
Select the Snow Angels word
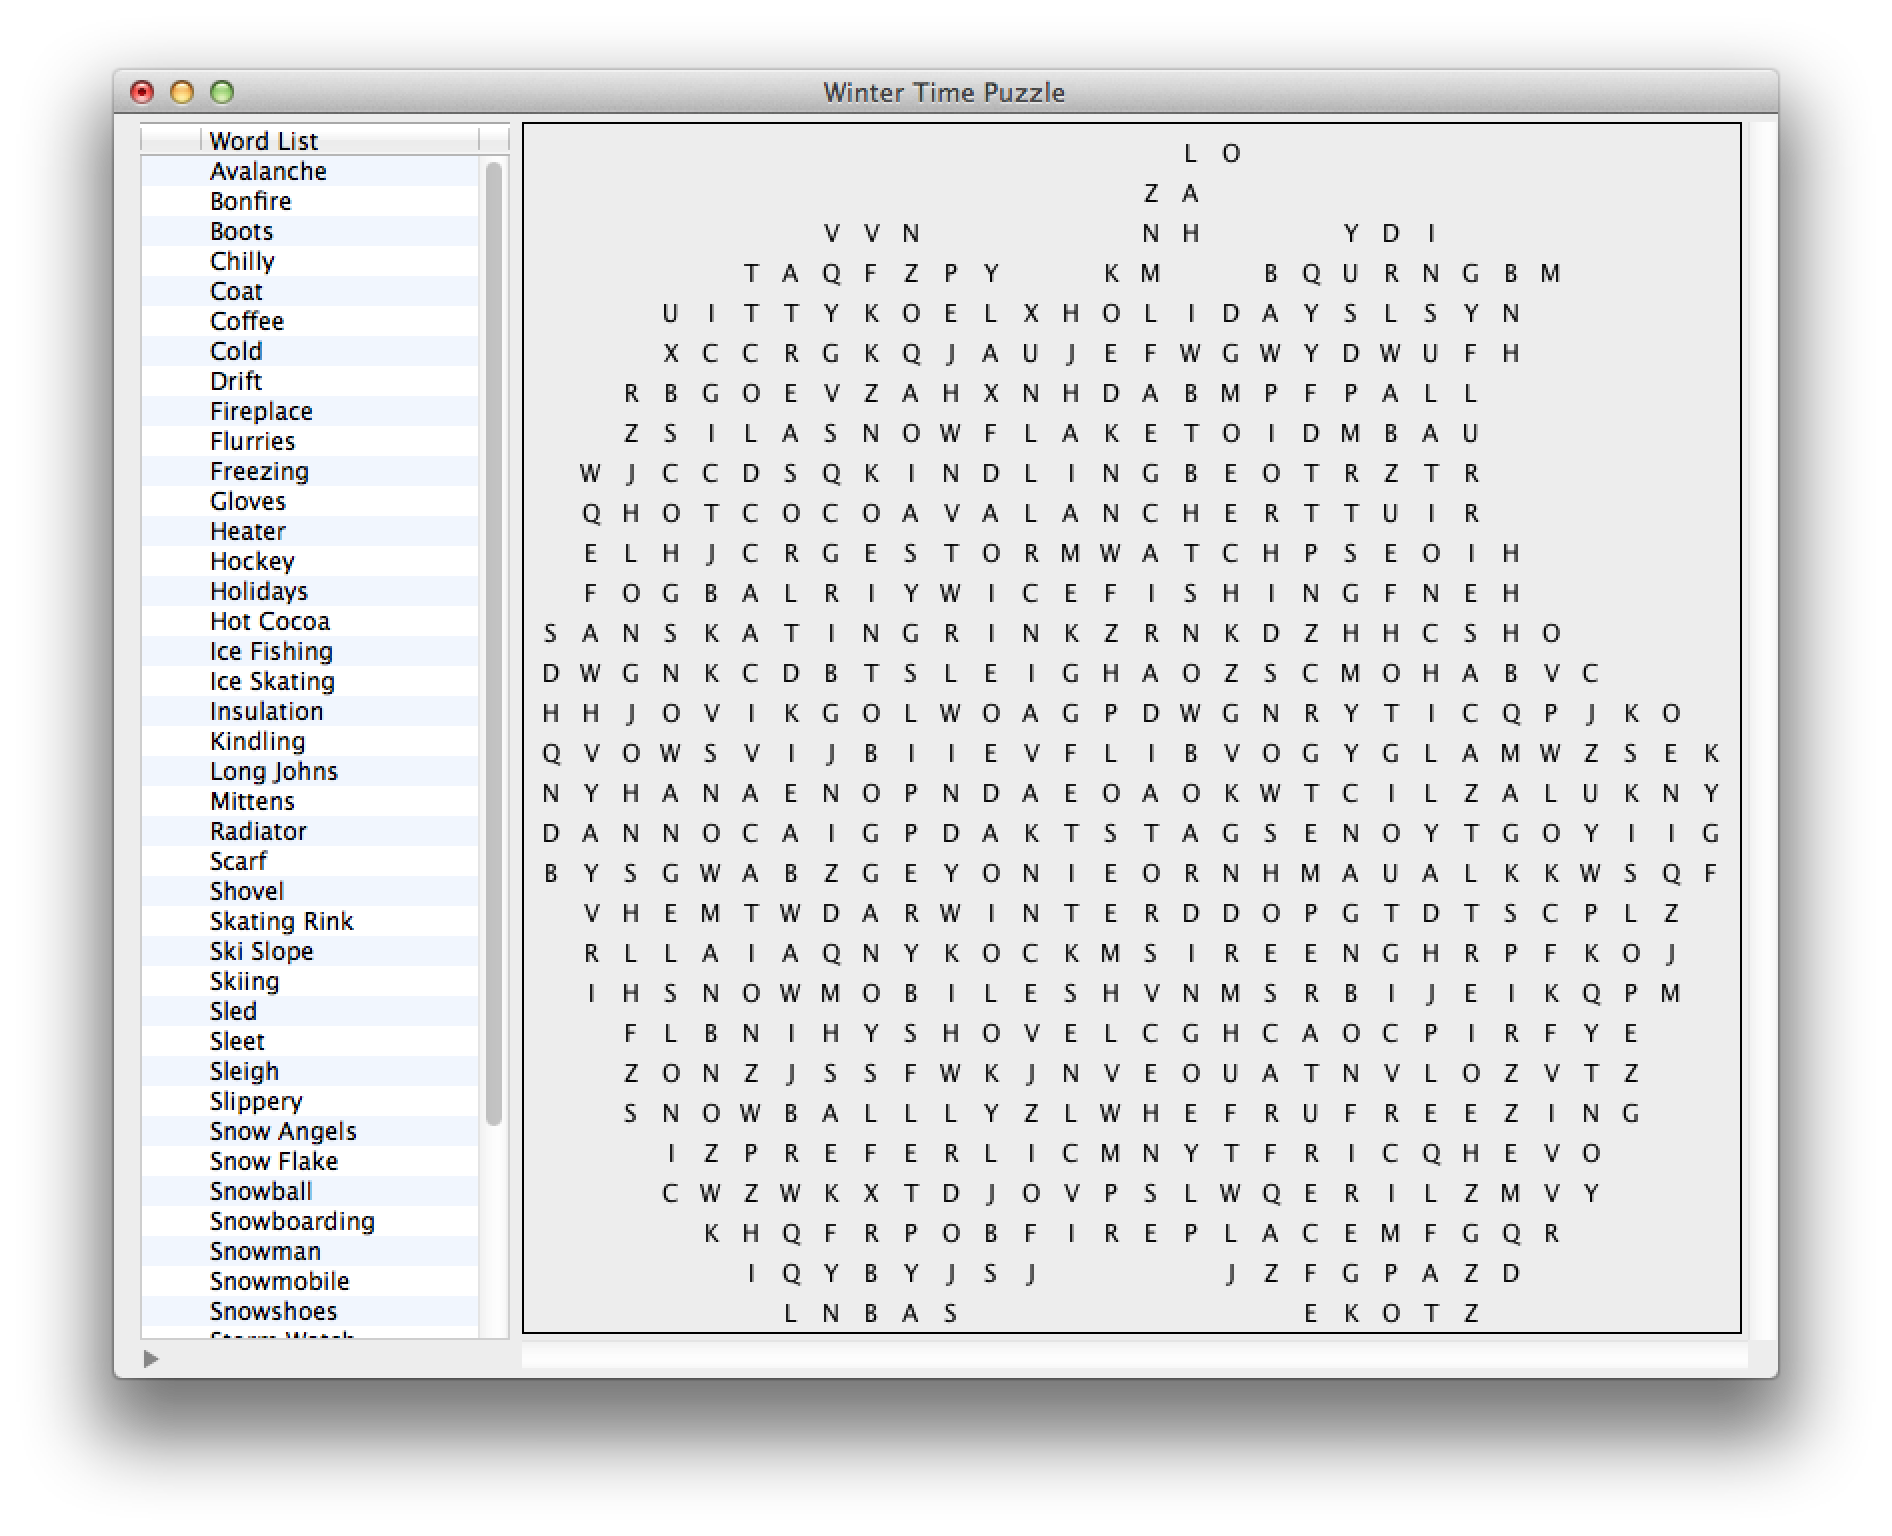[x=283, y=1131]
